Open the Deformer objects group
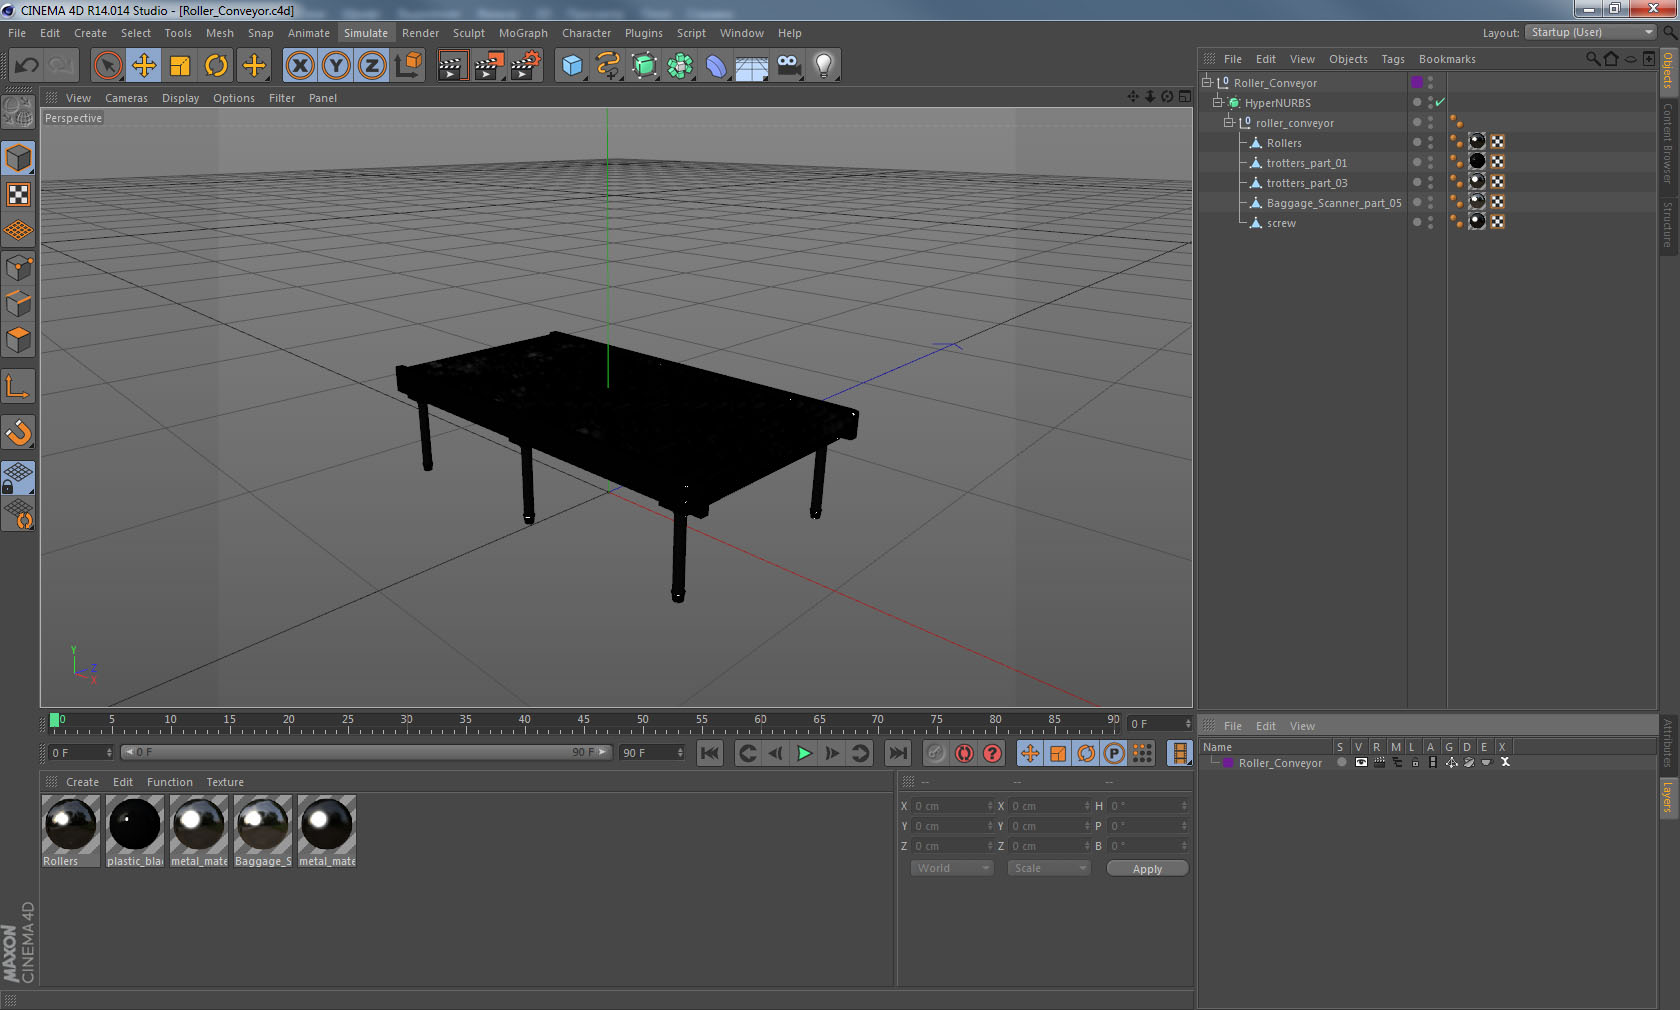Image resolution: width=1680 pixels, height=1010 pixels. tap(716, 66)
